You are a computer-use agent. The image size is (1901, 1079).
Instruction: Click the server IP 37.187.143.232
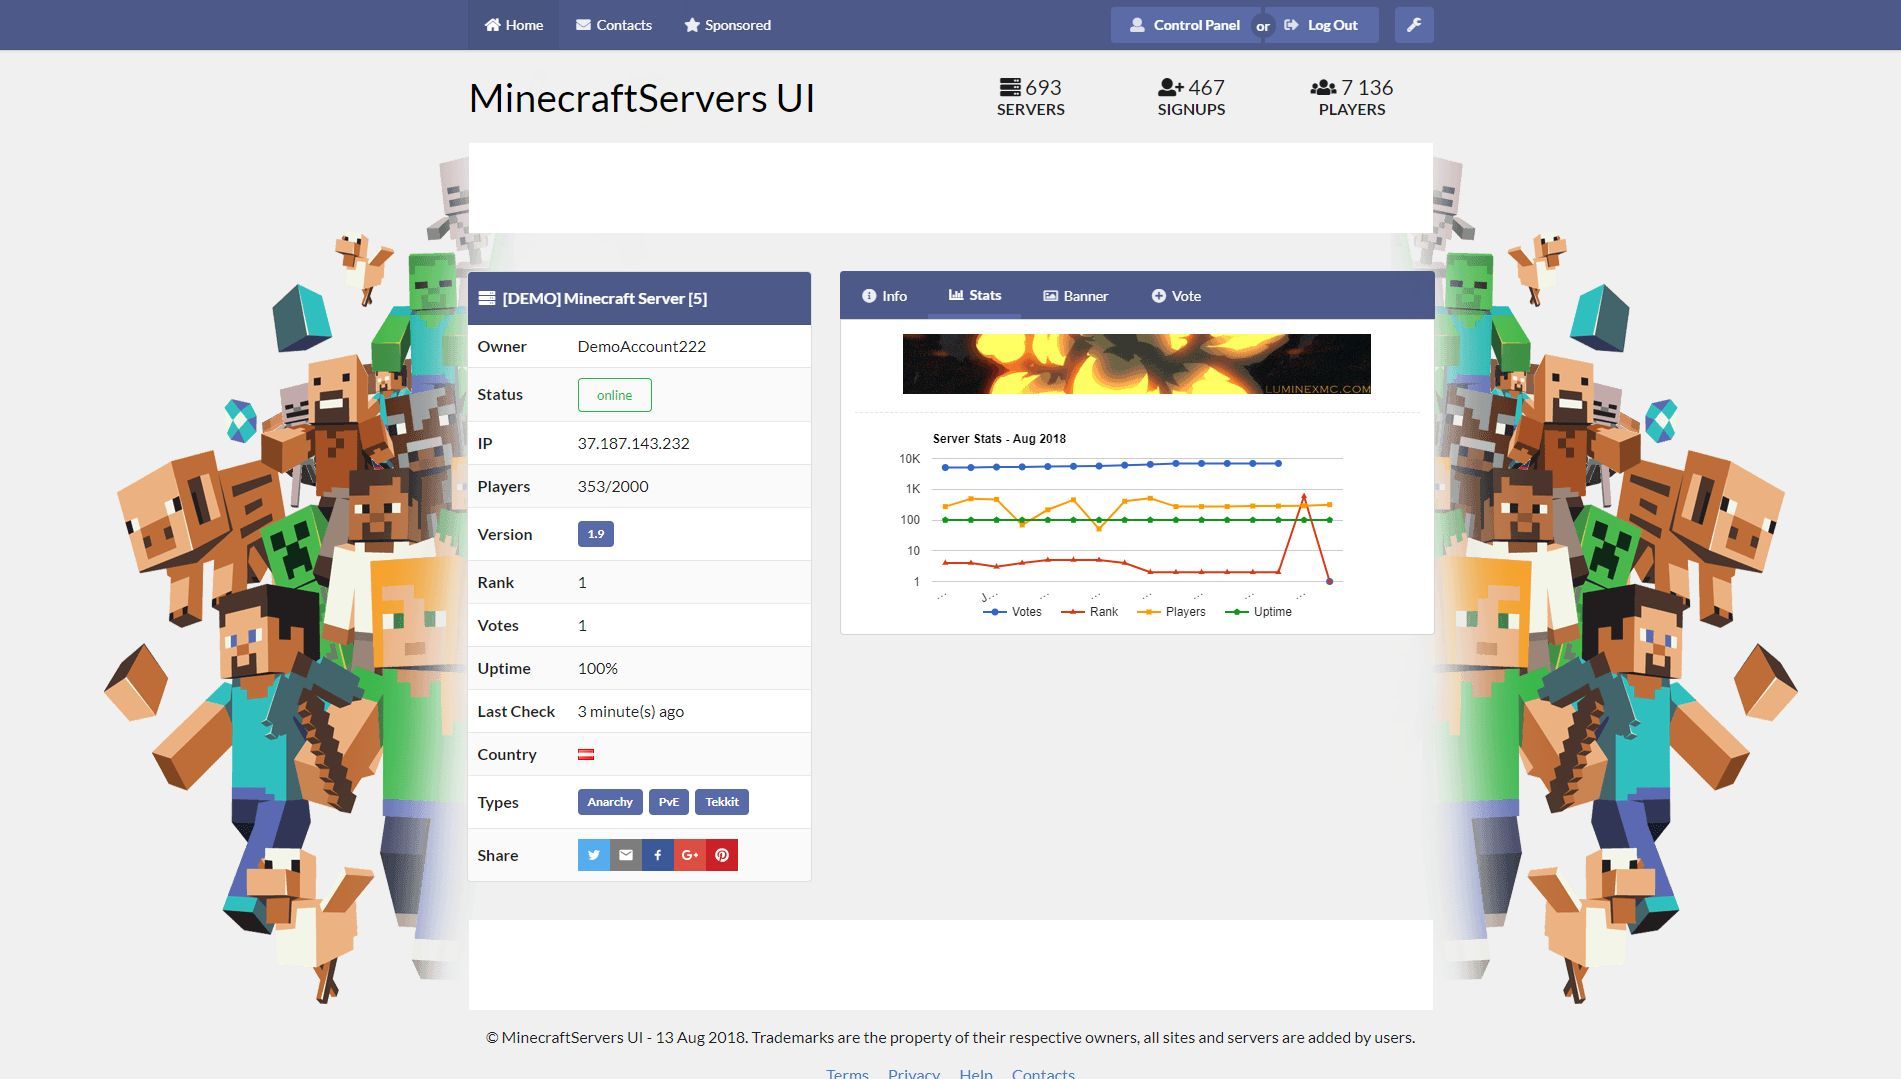(633, 443)
